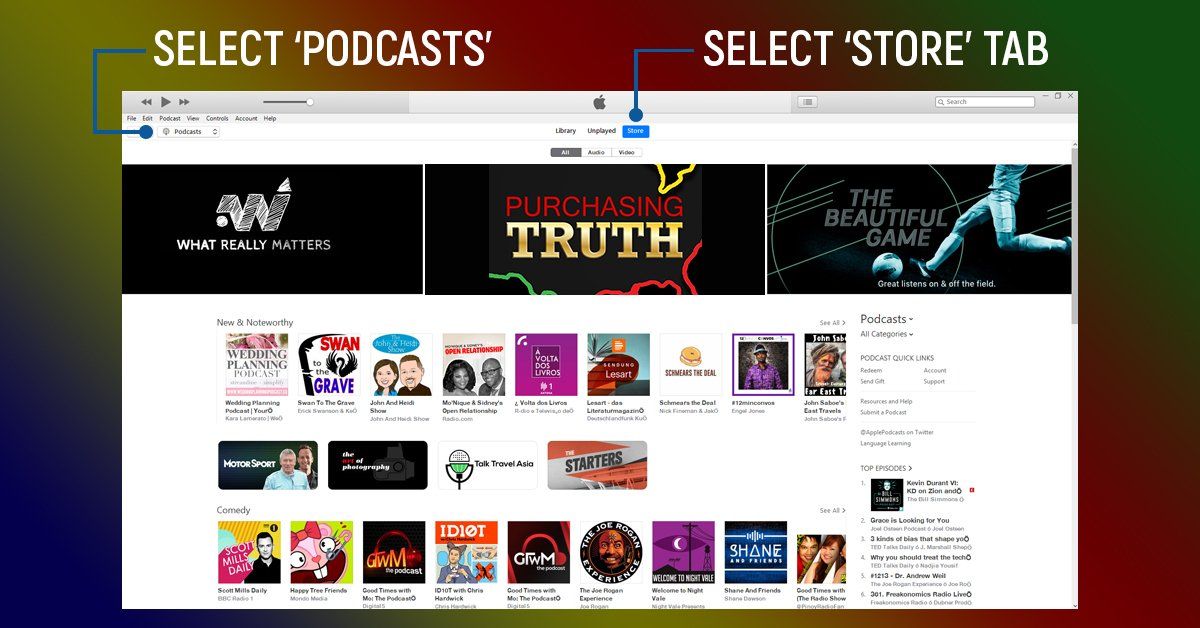See all New & Noteworthy podcasts
This screenshot has height=628, width=1200.
click(832, 323)
